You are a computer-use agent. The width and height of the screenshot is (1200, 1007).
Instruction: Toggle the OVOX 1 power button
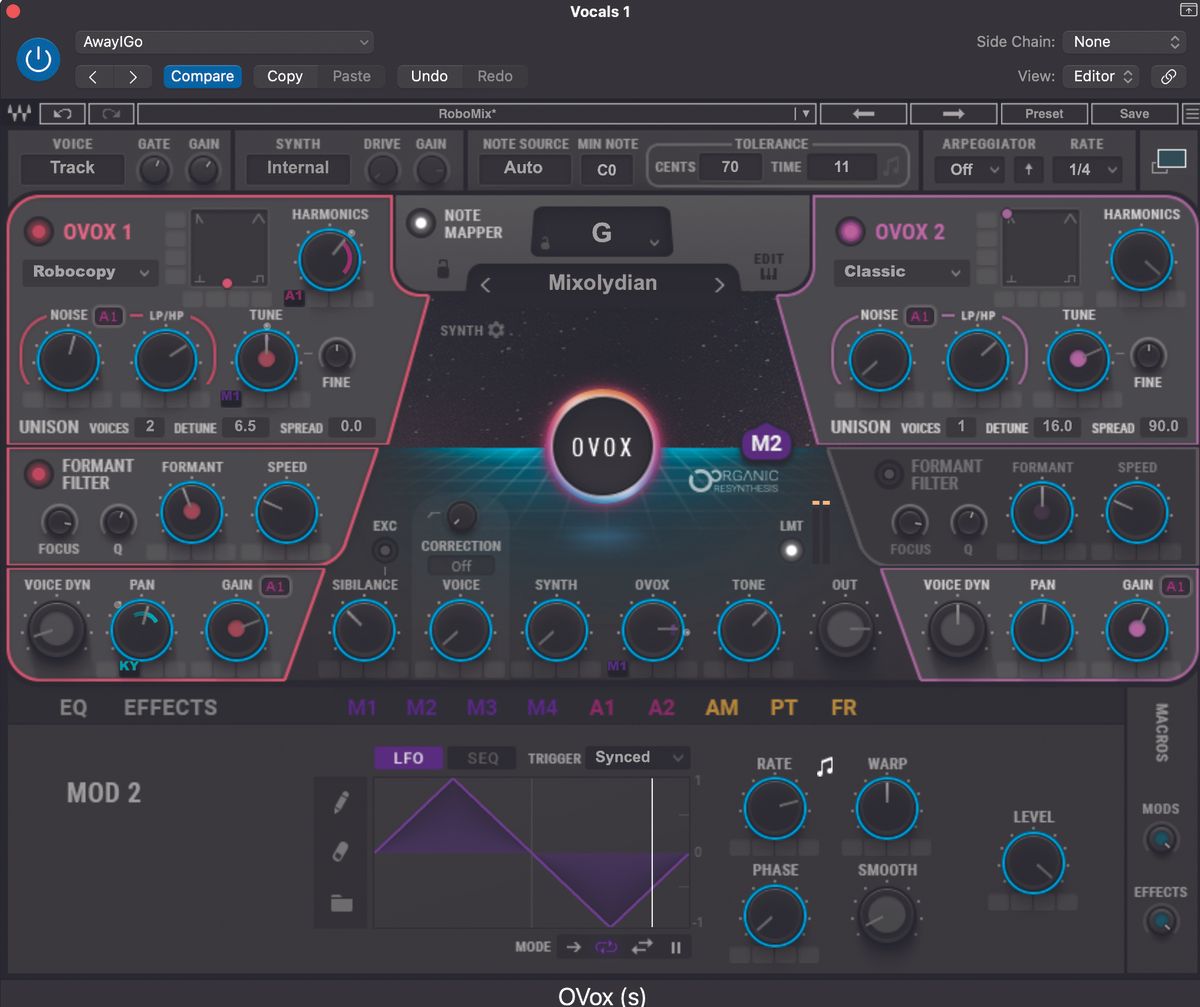pyautogui.click(x=38, y=231)
